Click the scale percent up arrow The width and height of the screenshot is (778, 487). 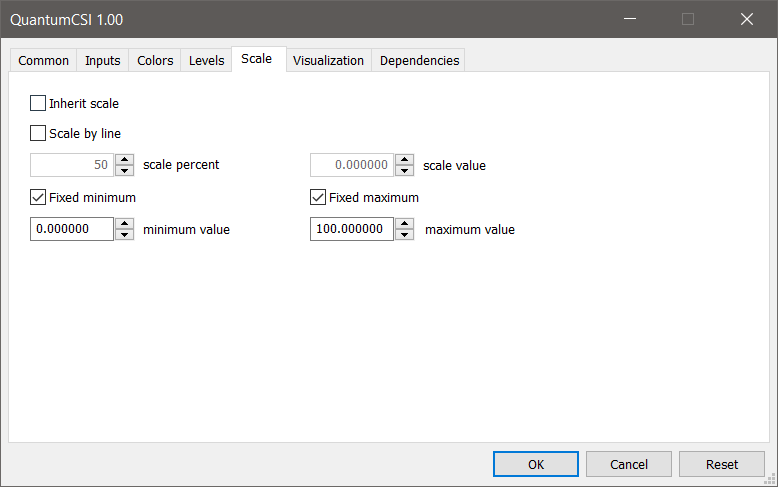(125, 159)
